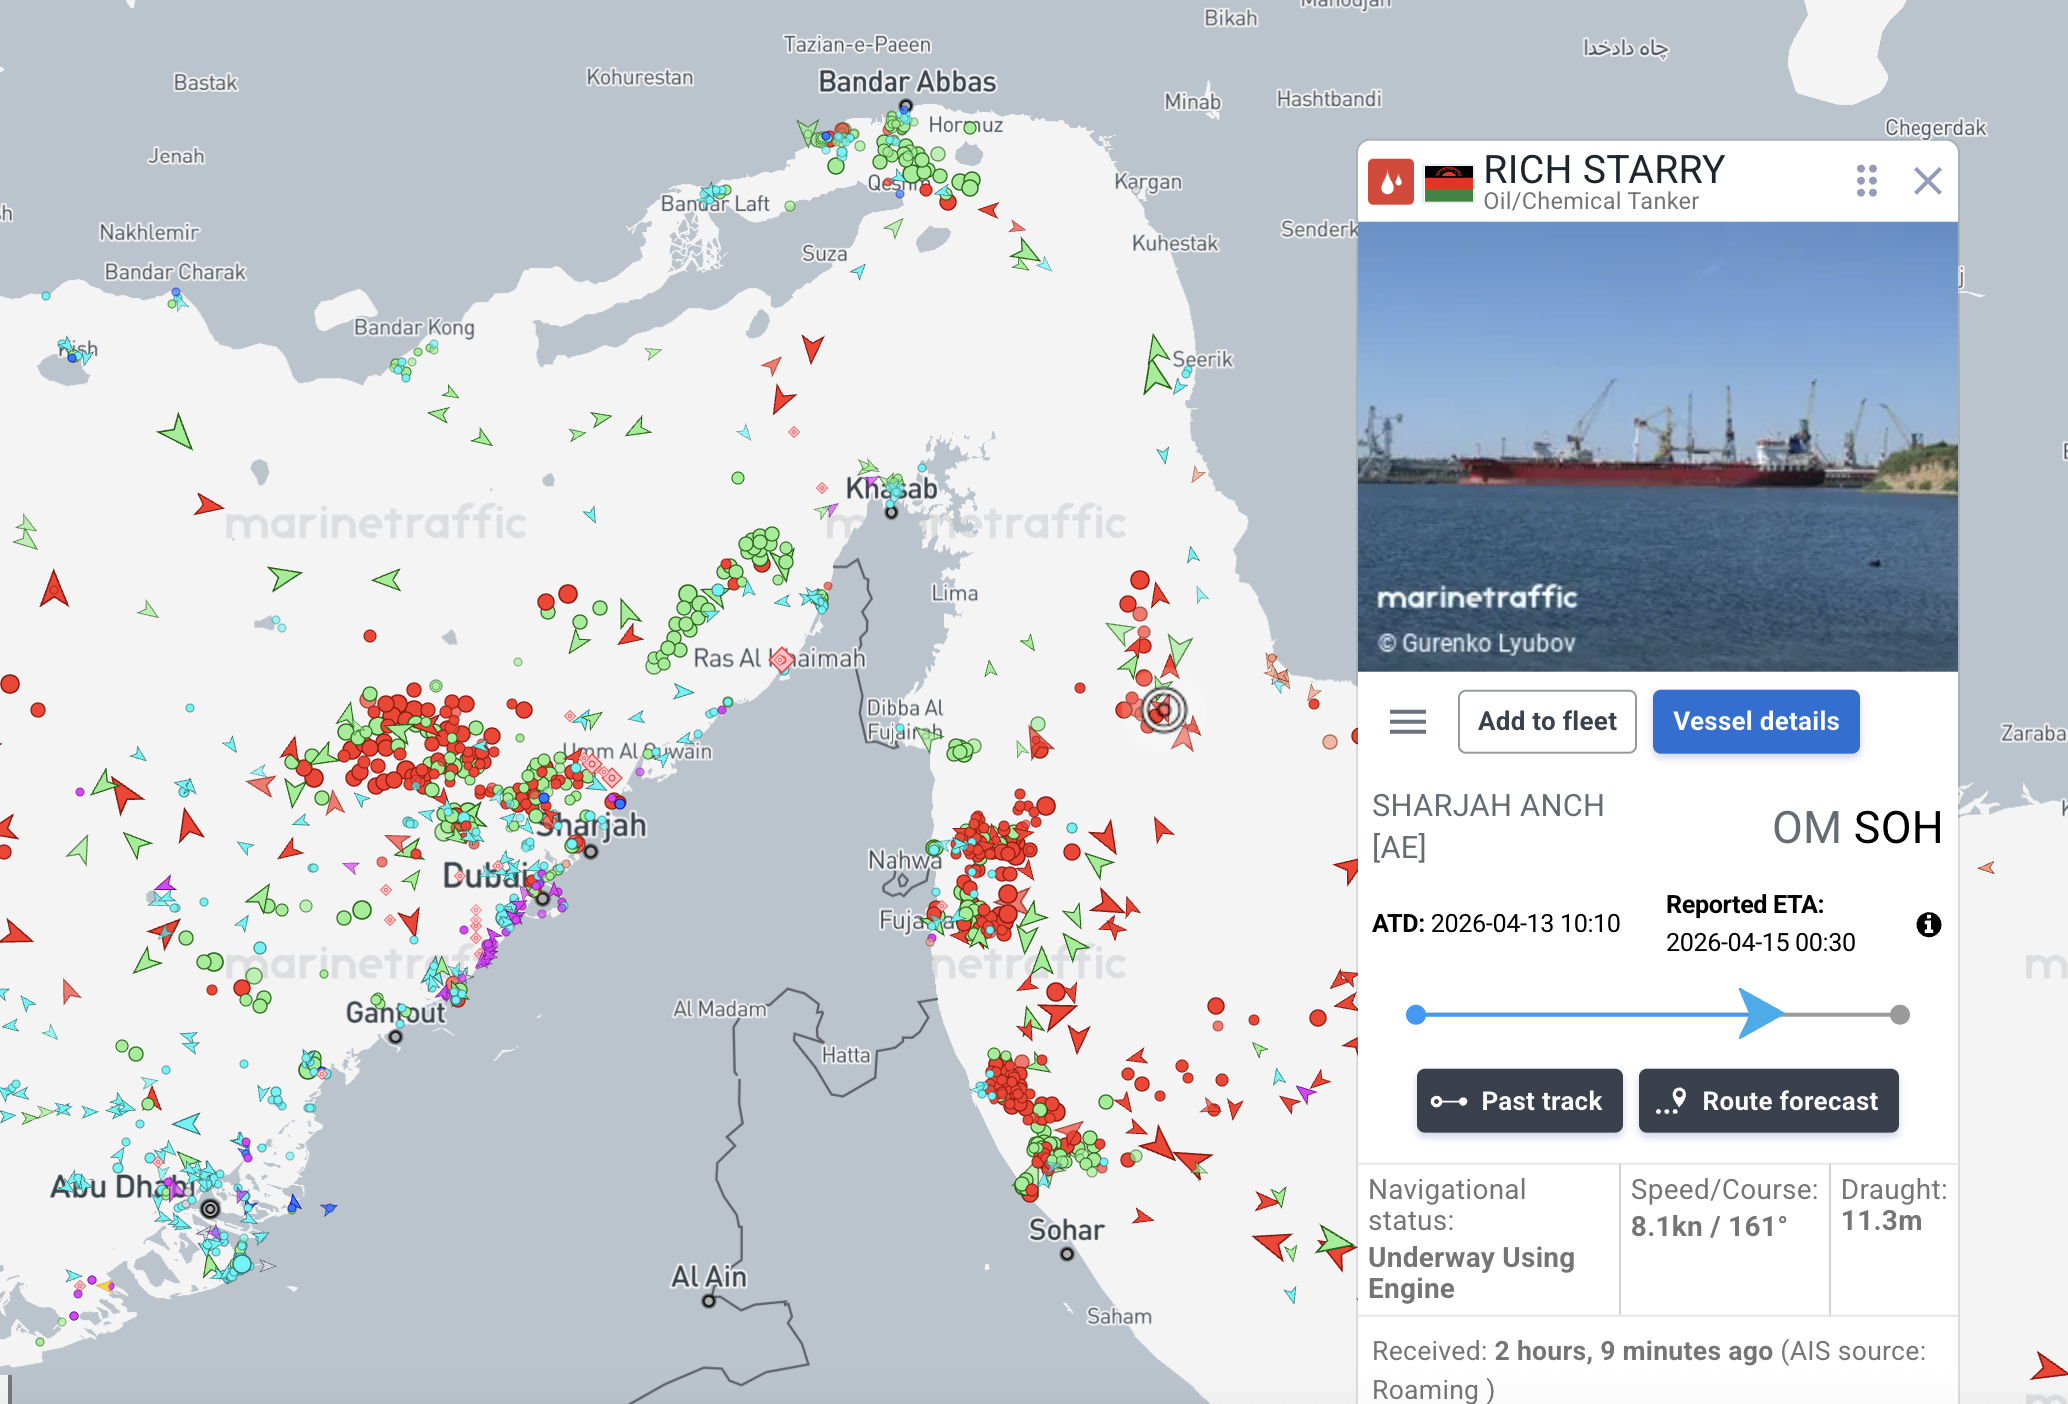Click the selected vessel marker circled on map
This screenshot has width=2068, height=1404.
[x=1162, y=711]
